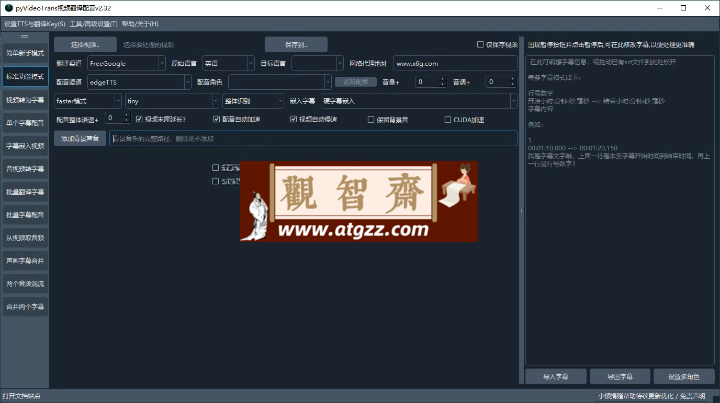Click the 音量+ volume spin box

pyautogui.click(x=431, y=82)
